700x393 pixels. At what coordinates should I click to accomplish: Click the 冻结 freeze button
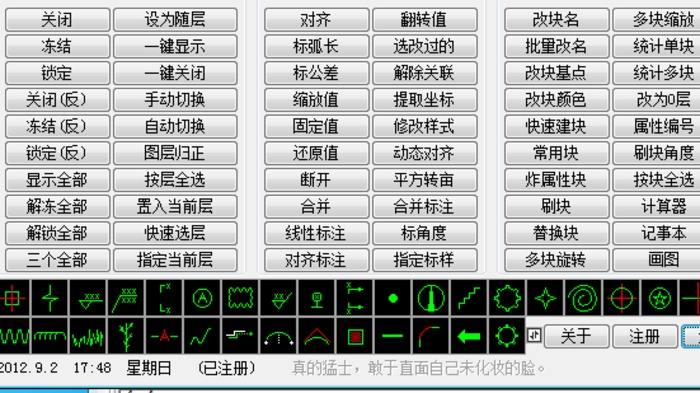pyautogui.click(x=57, y=46)
